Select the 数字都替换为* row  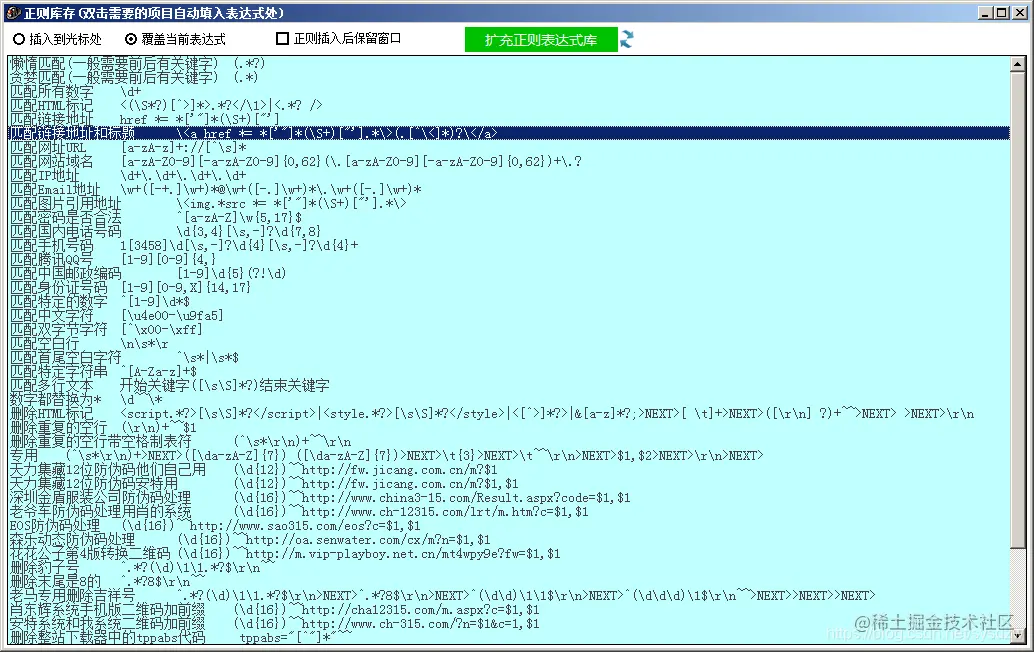pyautogui.click(x=509, y=400)
